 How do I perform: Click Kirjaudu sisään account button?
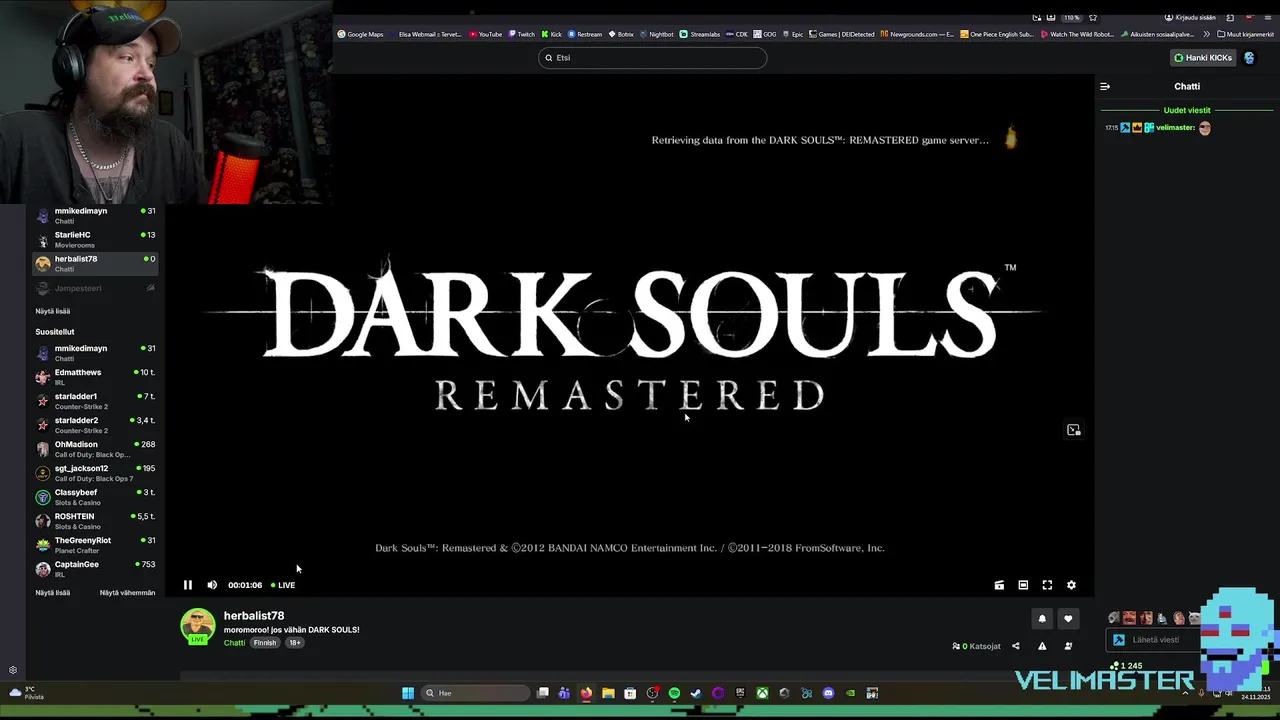point(1190,17)
